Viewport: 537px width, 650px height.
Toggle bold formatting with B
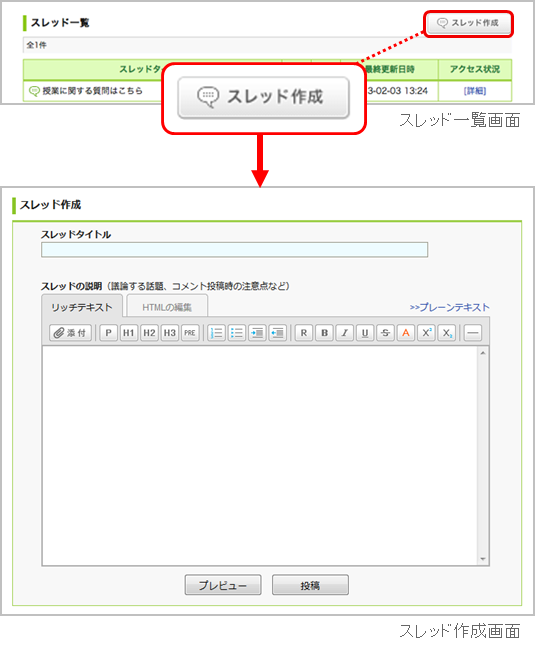tap(324, 333)
